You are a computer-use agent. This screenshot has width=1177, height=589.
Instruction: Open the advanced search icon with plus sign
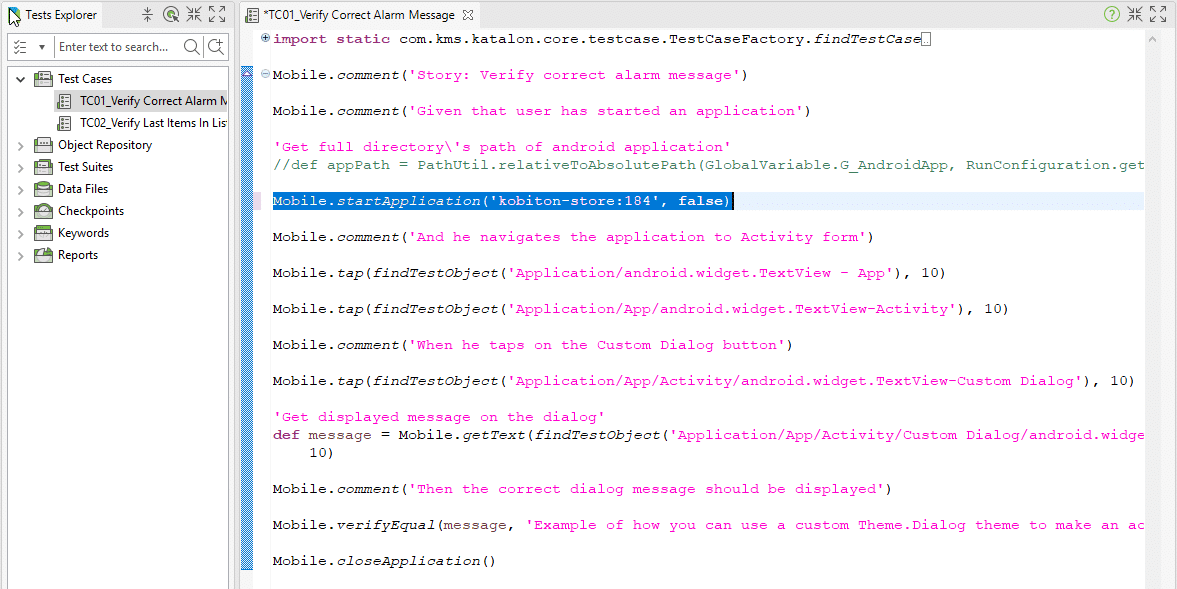[216, 47]
